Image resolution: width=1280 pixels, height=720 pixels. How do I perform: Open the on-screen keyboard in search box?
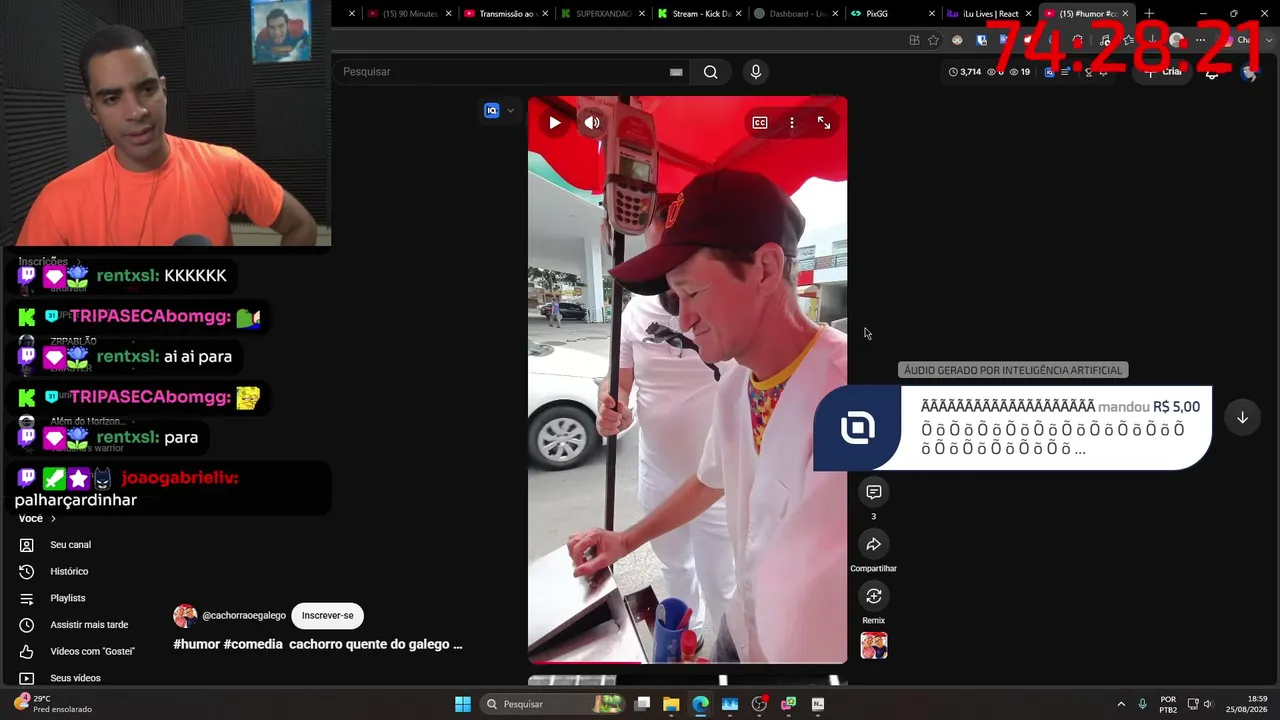676,72
